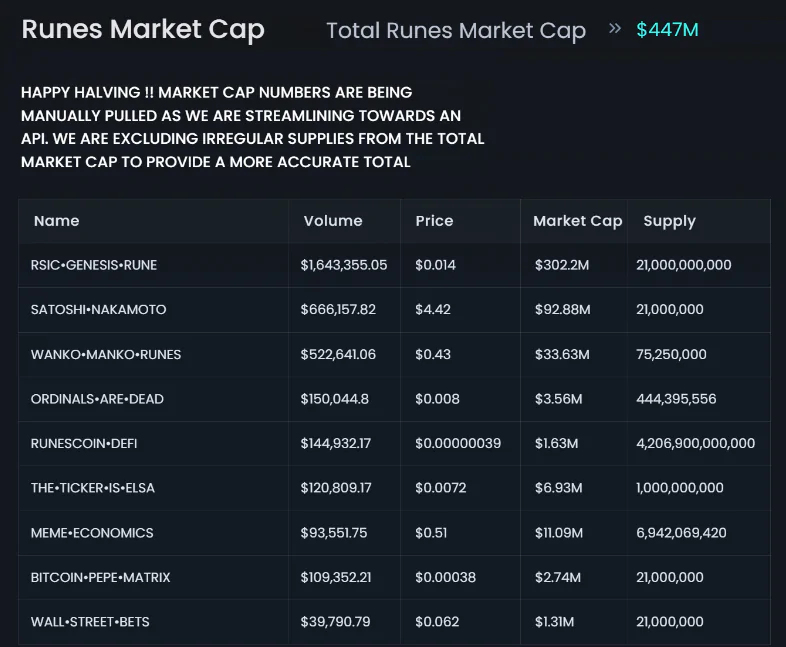
Task: Select the RUNESCOIN•DEFI row name
Action: 84,444
